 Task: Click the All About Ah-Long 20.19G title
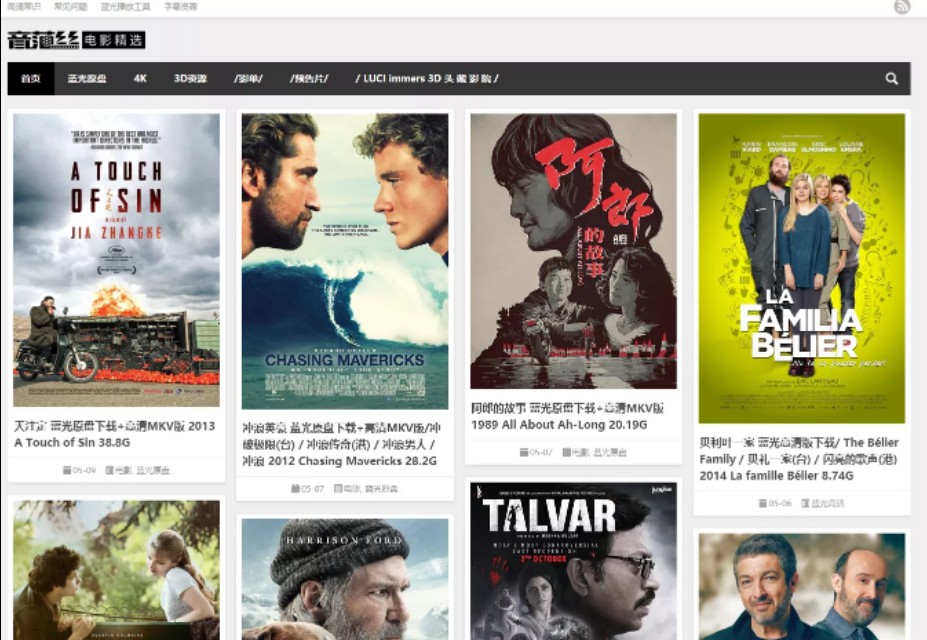[568, 417]
